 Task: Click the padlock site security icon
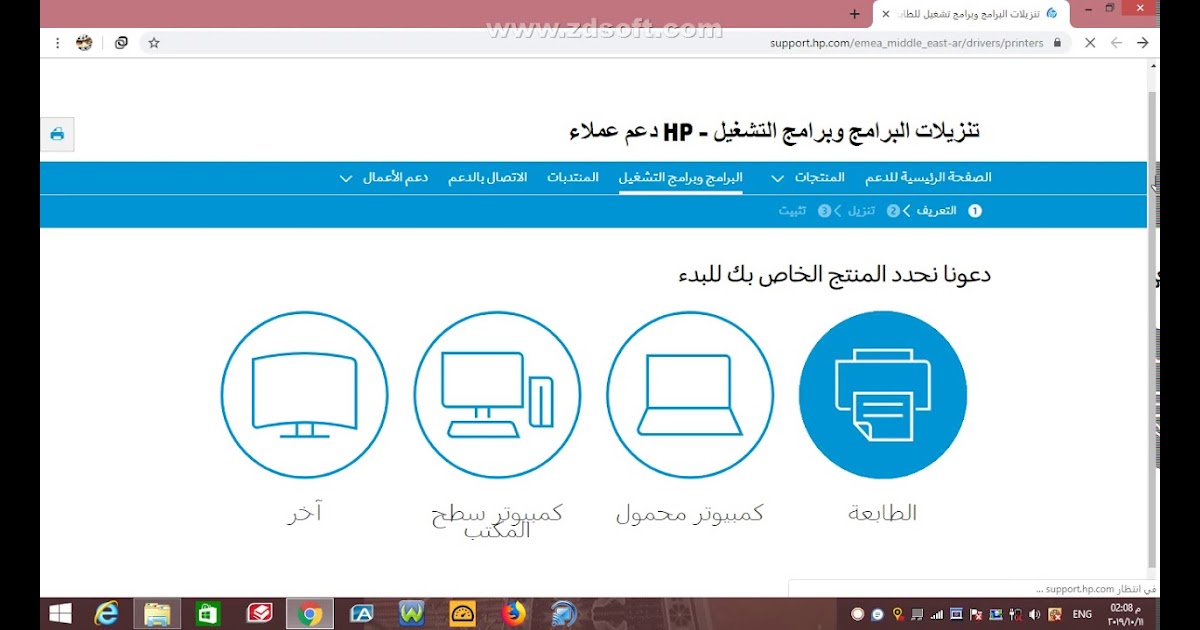tap(1057, 43)
